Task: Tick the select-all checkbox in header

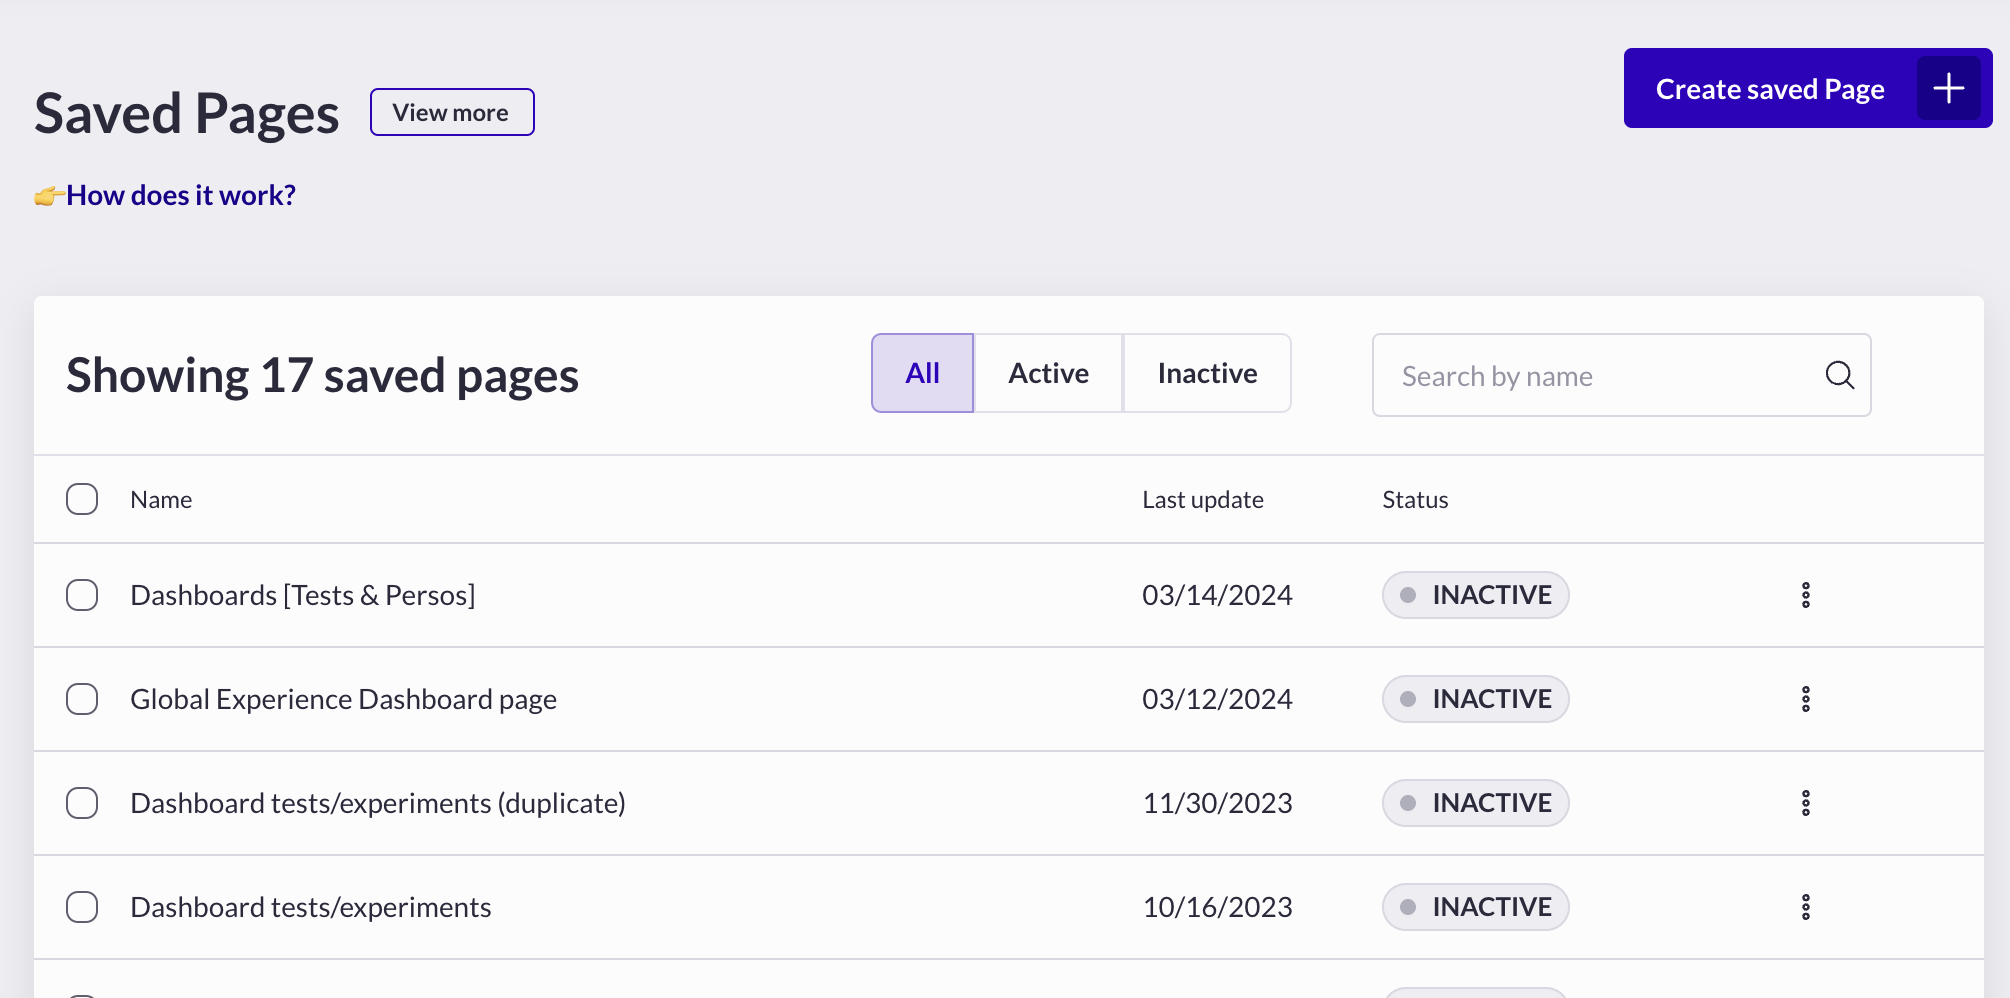Action: [x=82, y=499]
